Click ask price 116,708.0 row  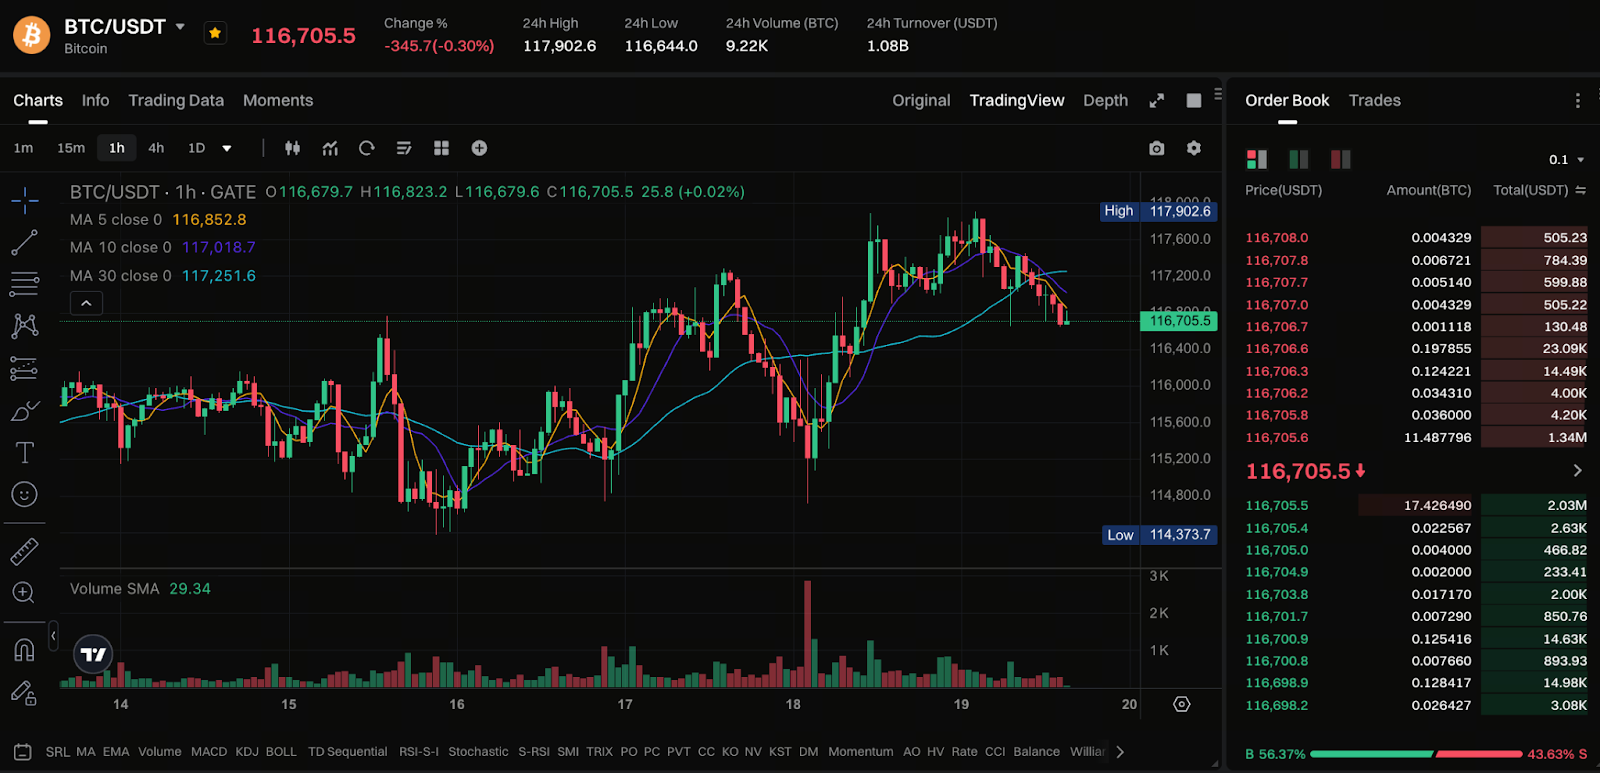(x=1416, y=238)
